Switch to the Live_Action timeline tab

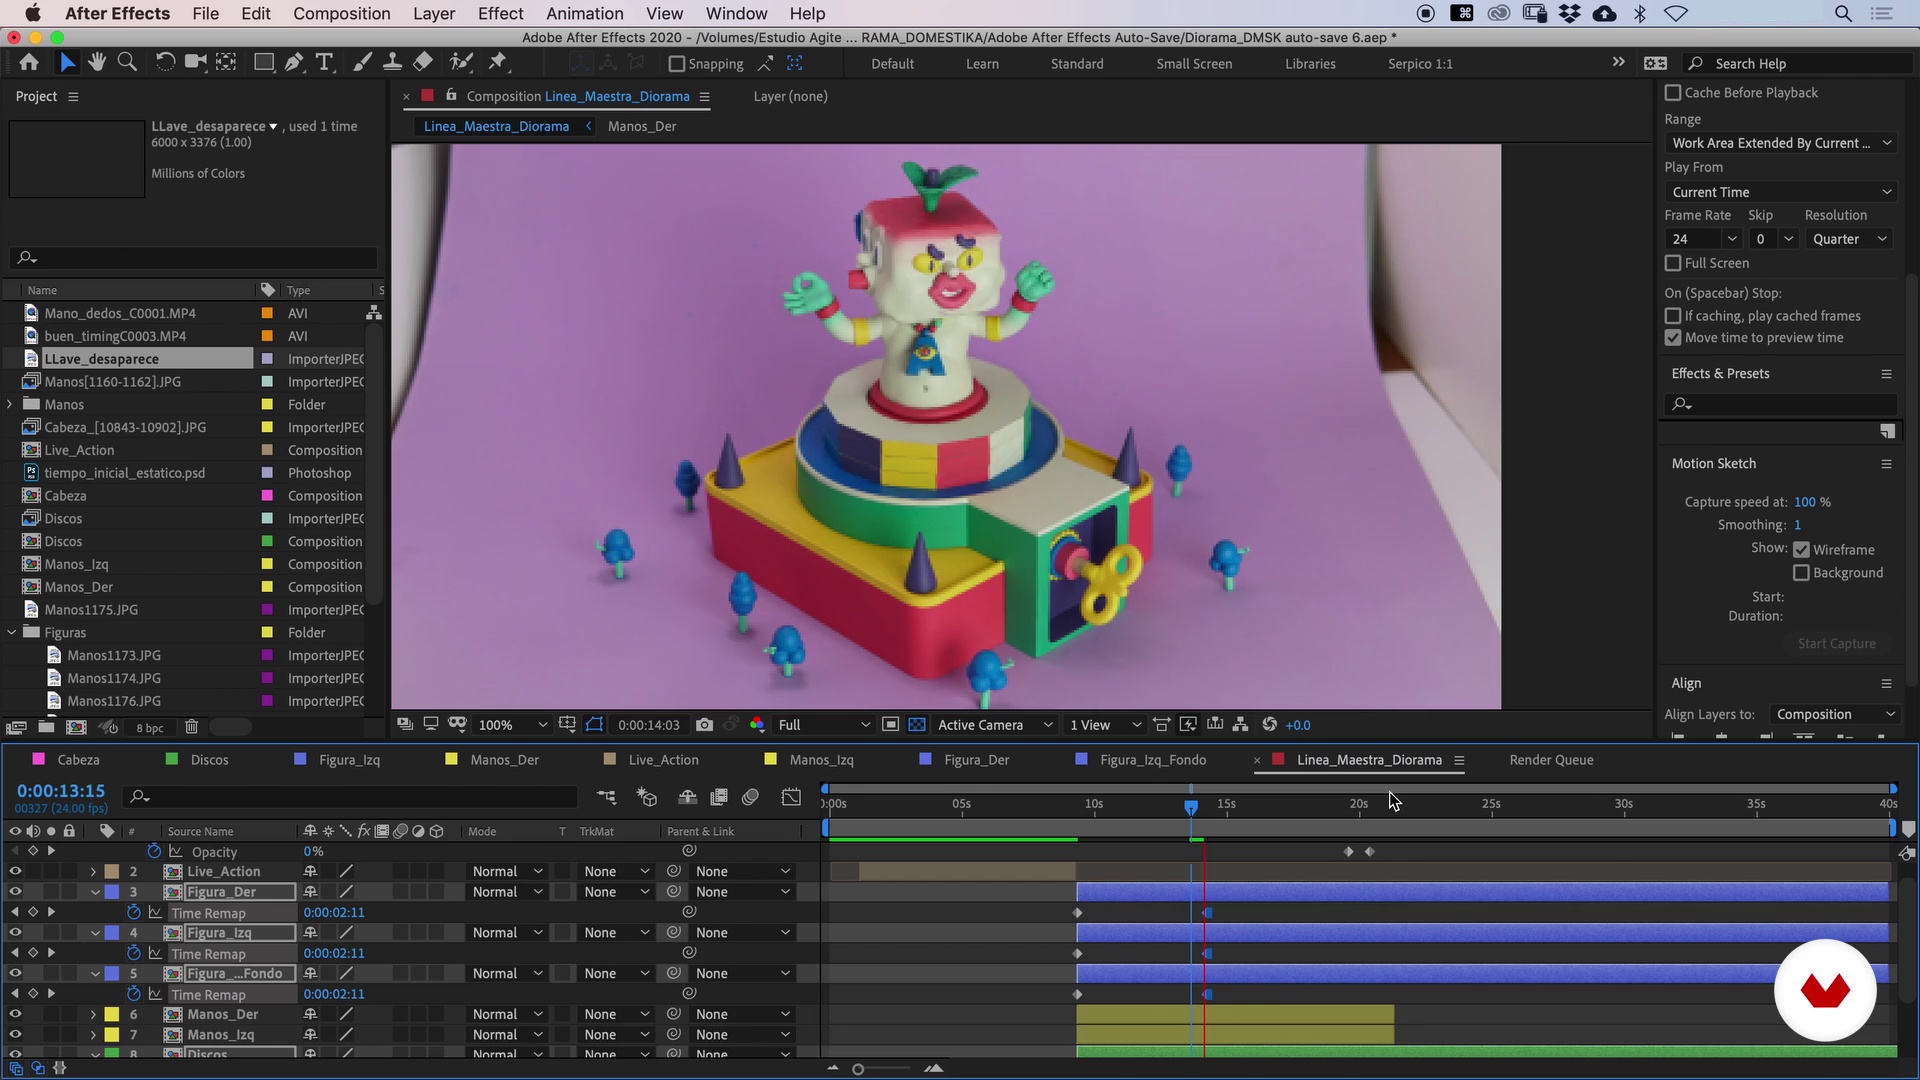[663, 760]
